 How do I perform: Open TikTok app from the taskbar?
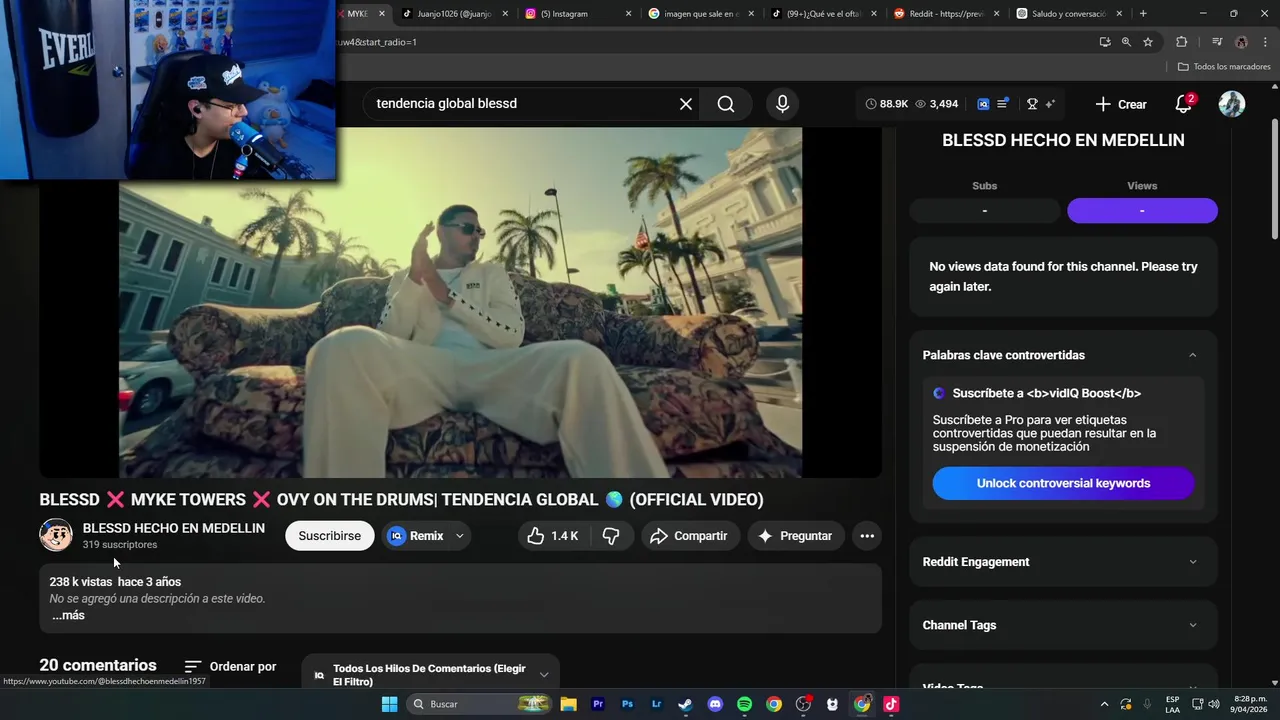coord(891,704)
